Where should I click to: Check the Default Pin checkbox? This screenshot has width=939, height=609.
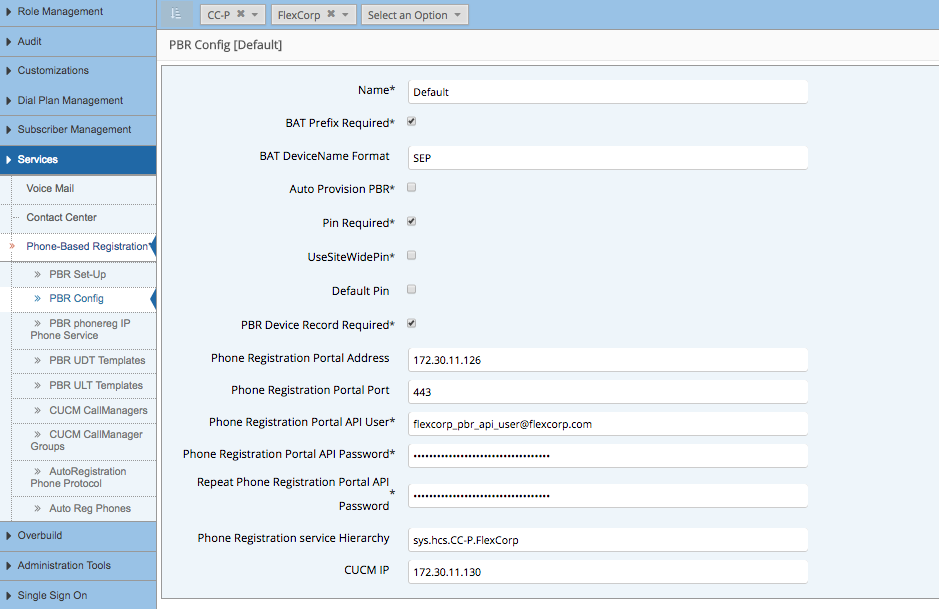pyautogui.click(x=410, y=289)
